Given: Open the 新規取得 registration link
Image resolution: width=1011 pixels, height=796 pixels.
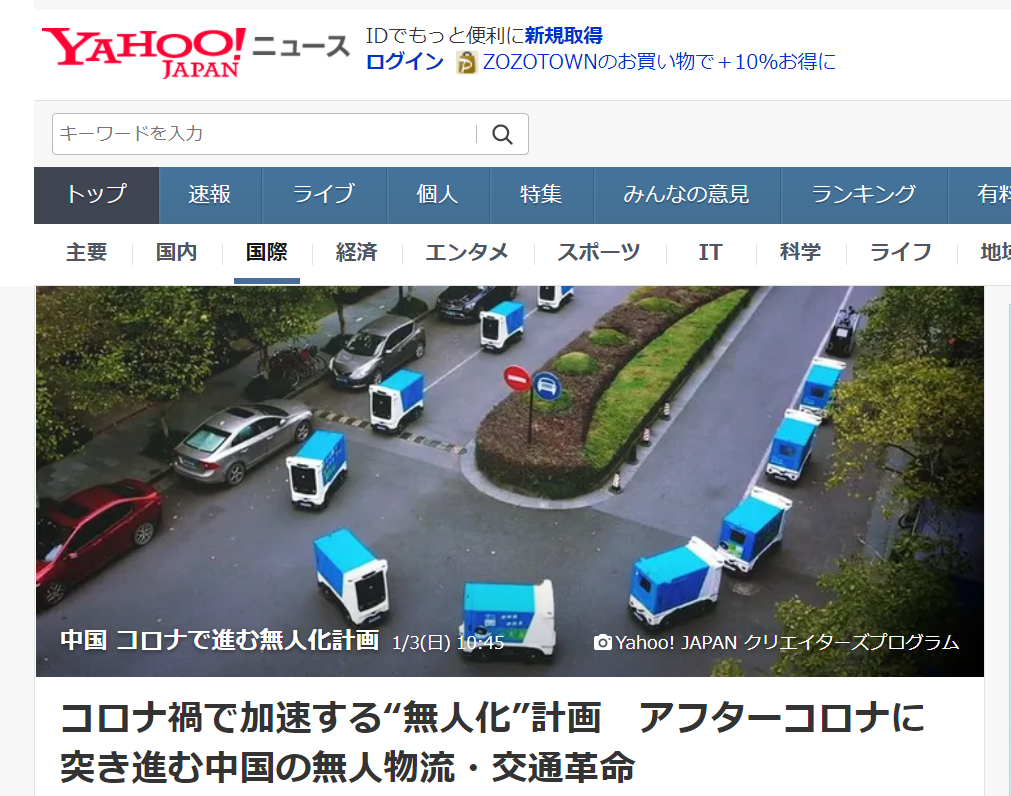Looking at the screenshot, I should click(564, 35).
